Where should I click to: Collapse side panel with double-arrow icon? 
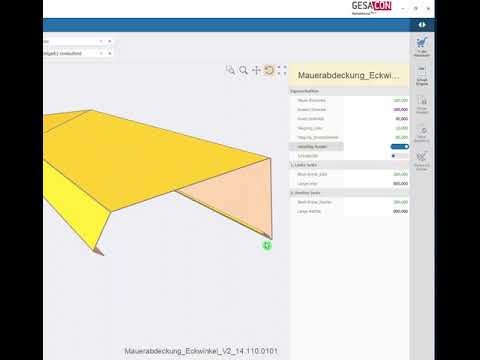coord(422,25)
